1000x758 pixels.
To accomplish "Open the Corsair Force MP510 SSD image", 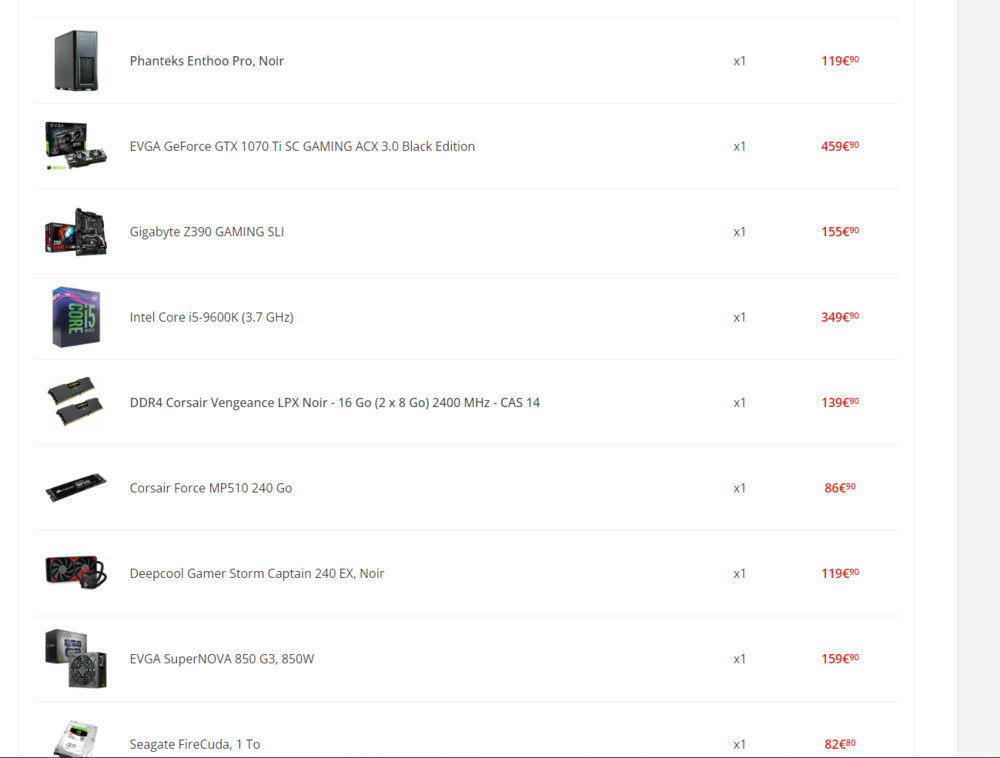I will 76,488.
